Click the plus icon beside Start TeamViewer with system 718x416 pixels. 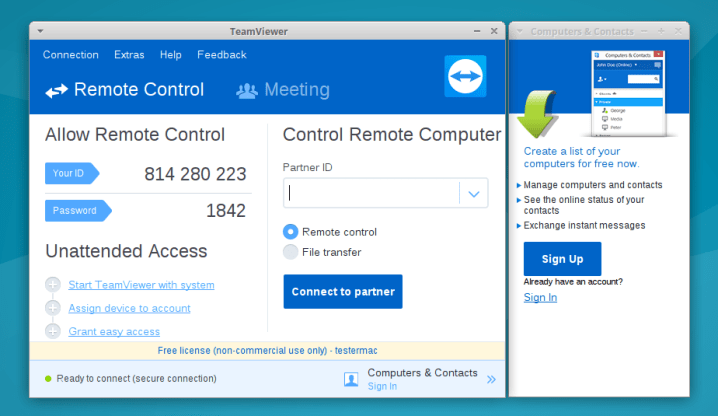coord(53,285)
